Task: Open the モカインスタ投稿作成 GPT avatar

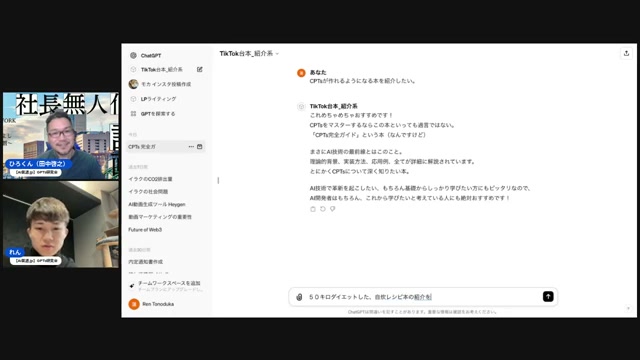Action: click(133, 84)
